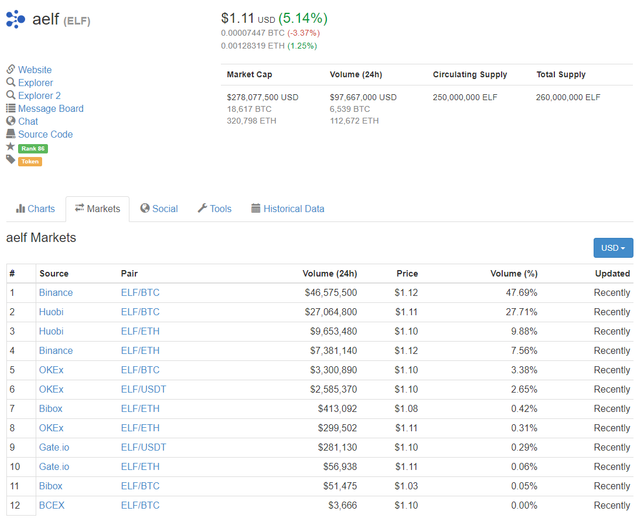The image size is (640, 519).
Task: Click the globe icon on Social tab
Action: point(144,208)
